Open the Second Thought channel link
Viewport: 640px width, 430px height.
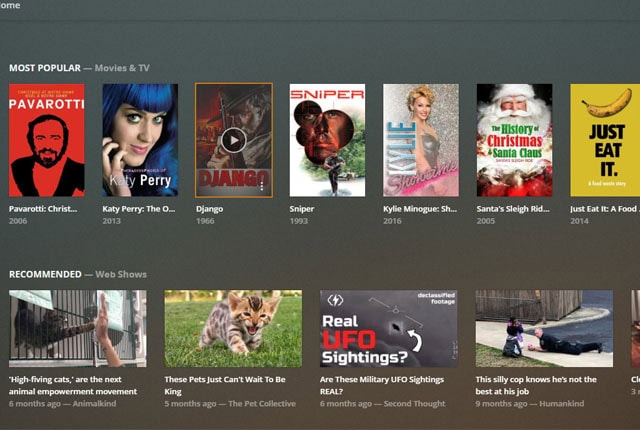pyautogui.click(x=414, y=403)
